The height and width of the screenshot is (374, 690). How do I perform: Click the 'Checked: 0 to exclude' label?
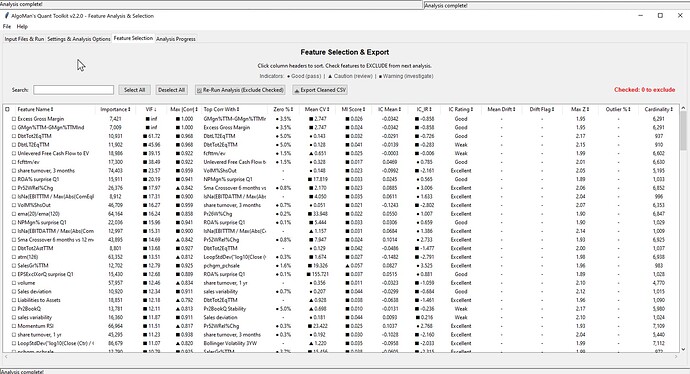tap(644, 90)
